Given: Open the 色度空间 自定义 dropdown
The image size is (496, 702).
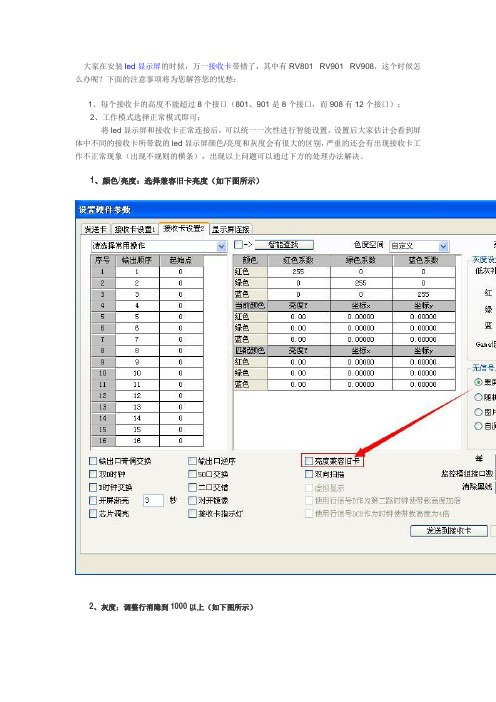Looking at the screenshot, I should click(419, 246).
